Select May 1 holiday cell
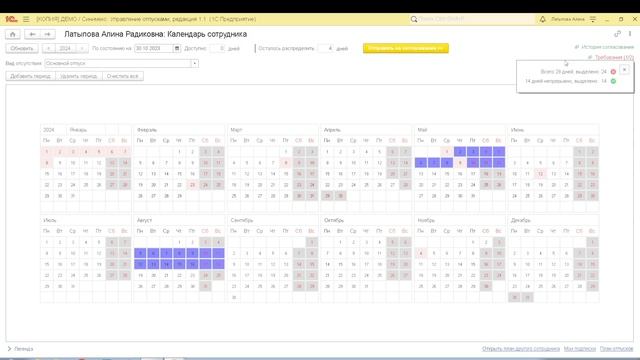Image resolution: width=640 pixels, height=360 pixels. (x=447, y=152)
